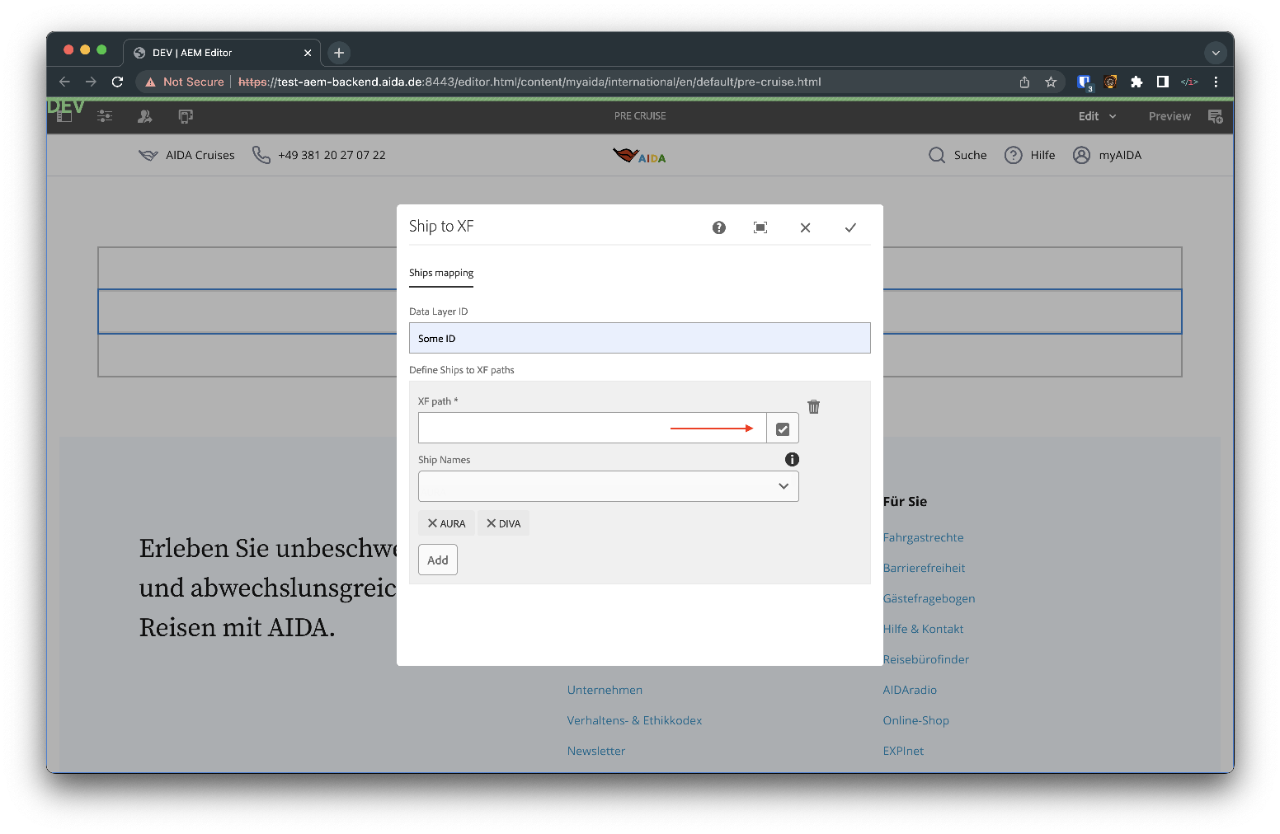Open XF path picker checkbox button
Viewport: 1280px width, 834px height.
782,429
